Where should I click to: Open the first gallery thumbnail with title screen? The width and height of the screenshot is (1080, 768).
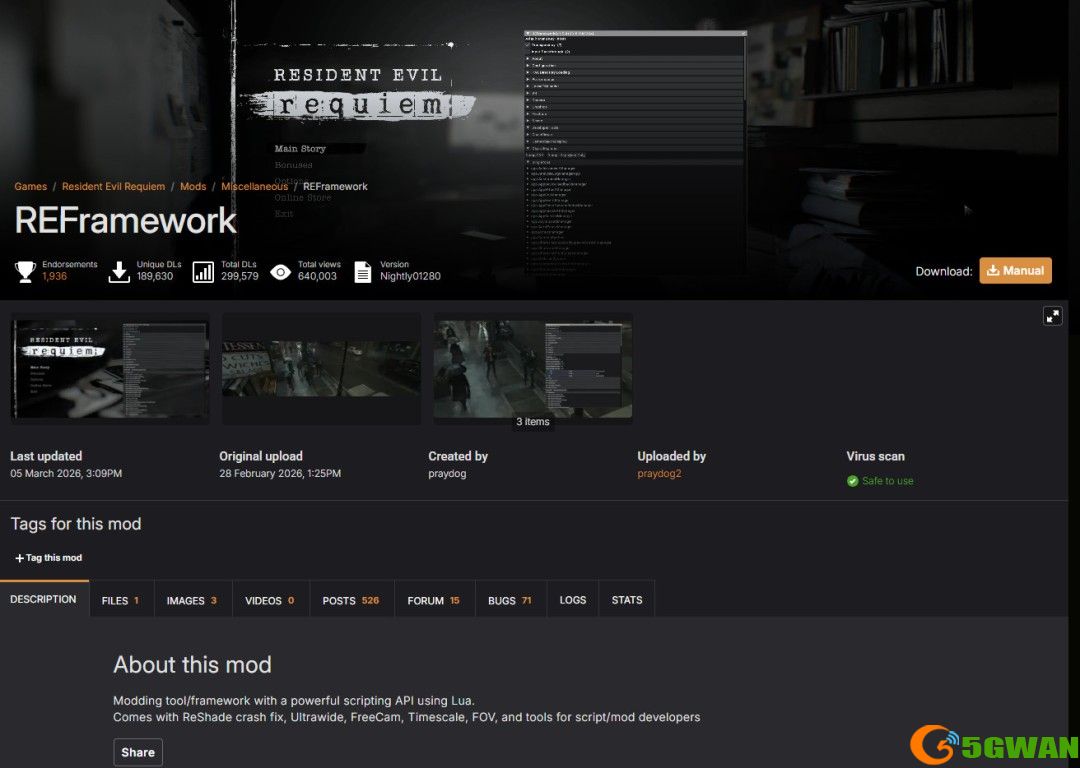point(110,369)
